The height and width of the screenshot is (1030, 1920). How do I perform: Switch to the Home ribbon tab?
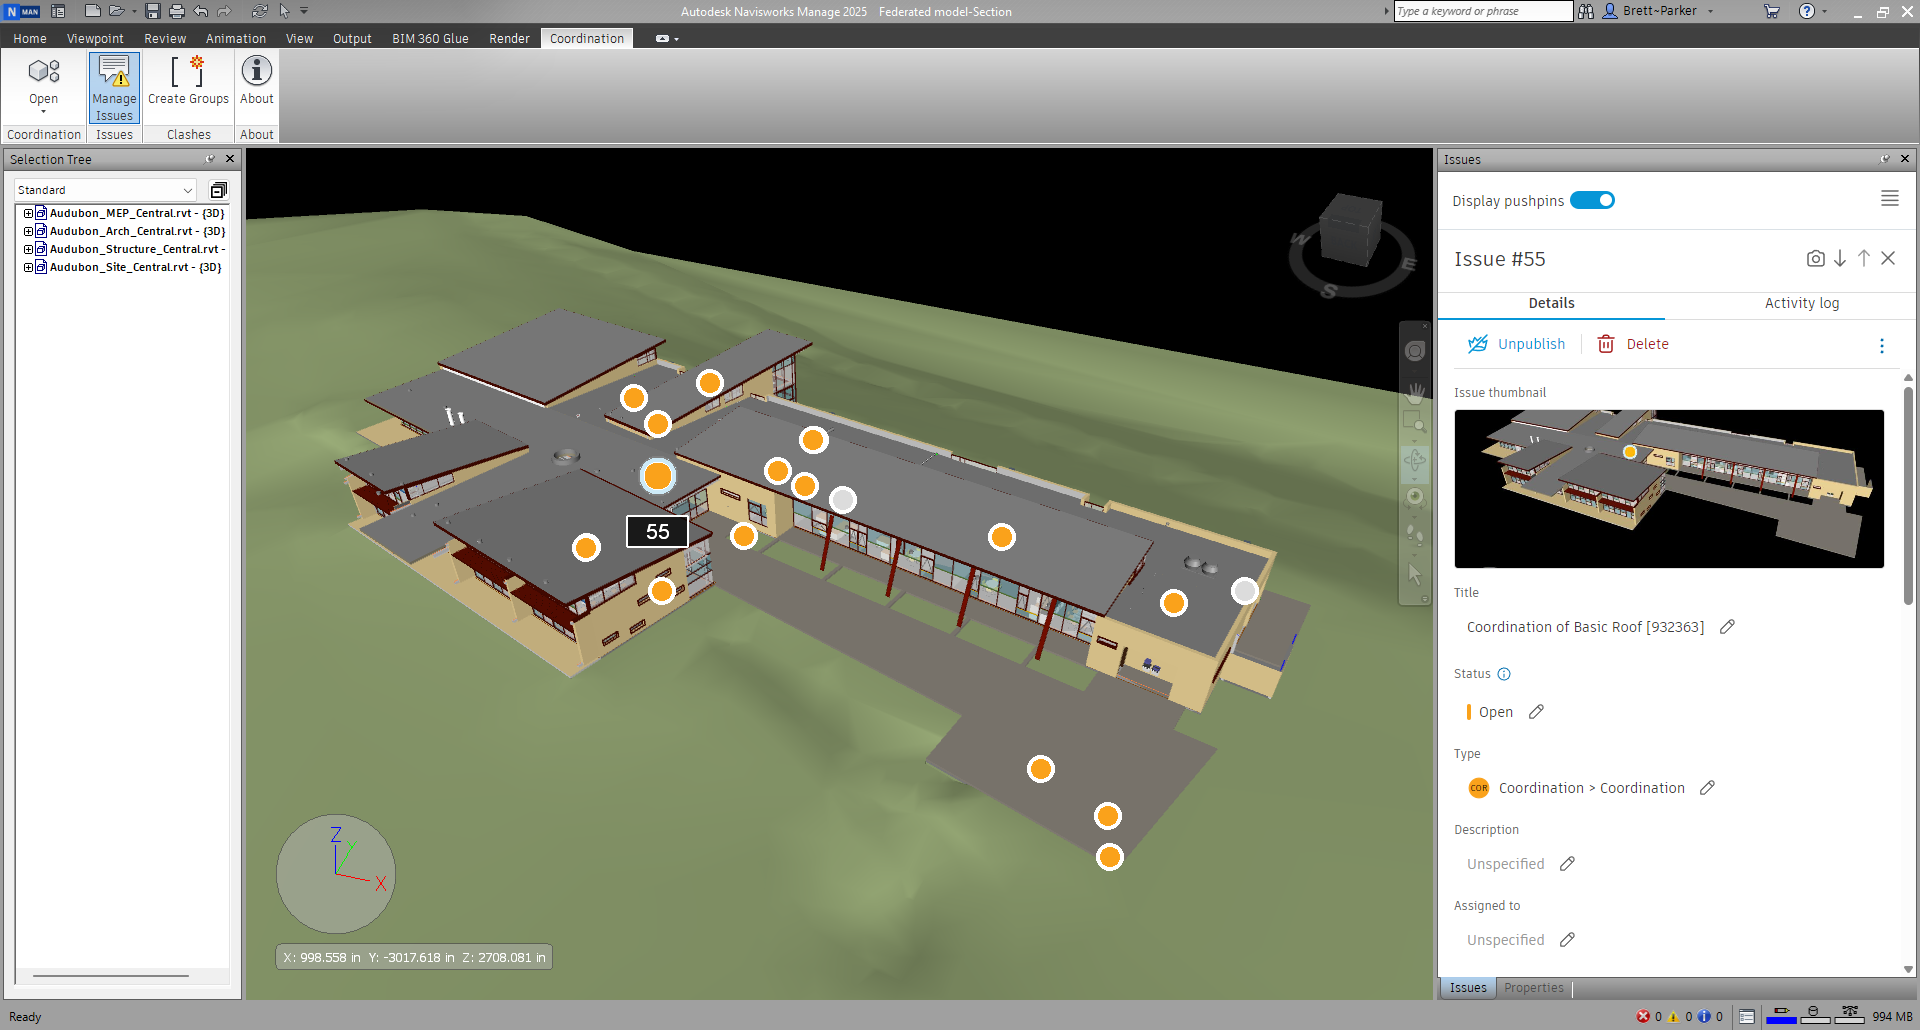click(x=30, y=39)
